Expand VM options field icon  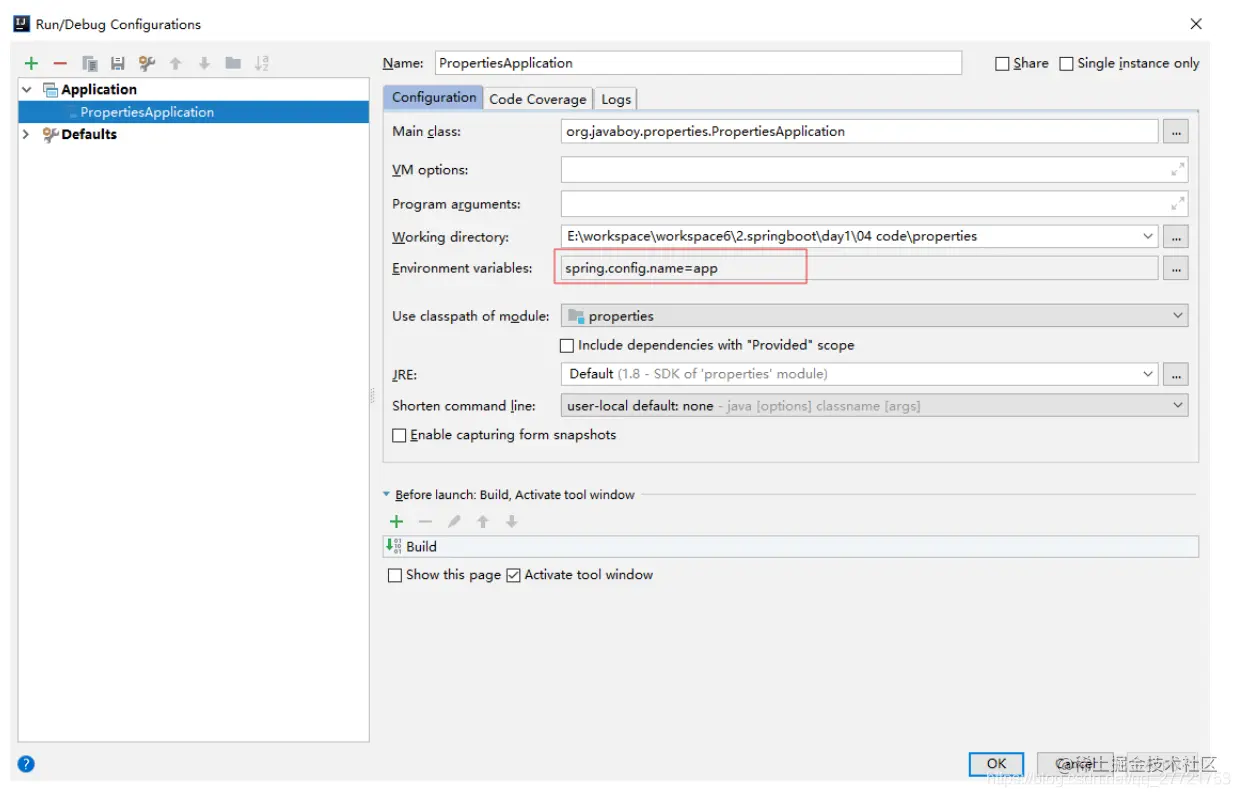click(x=1178, y=170)
